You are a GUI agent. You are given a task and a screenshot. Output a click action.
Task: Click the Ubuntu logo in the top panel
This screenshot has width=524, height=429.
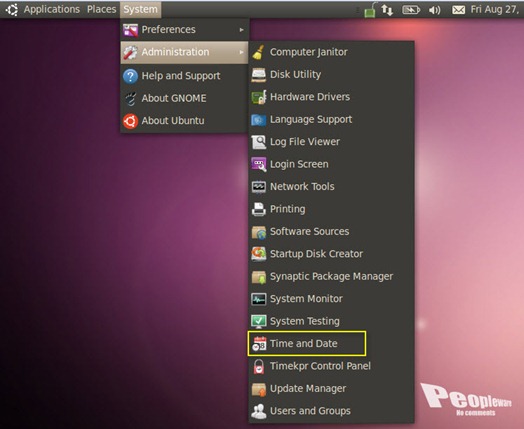click(x=12, y=9)
